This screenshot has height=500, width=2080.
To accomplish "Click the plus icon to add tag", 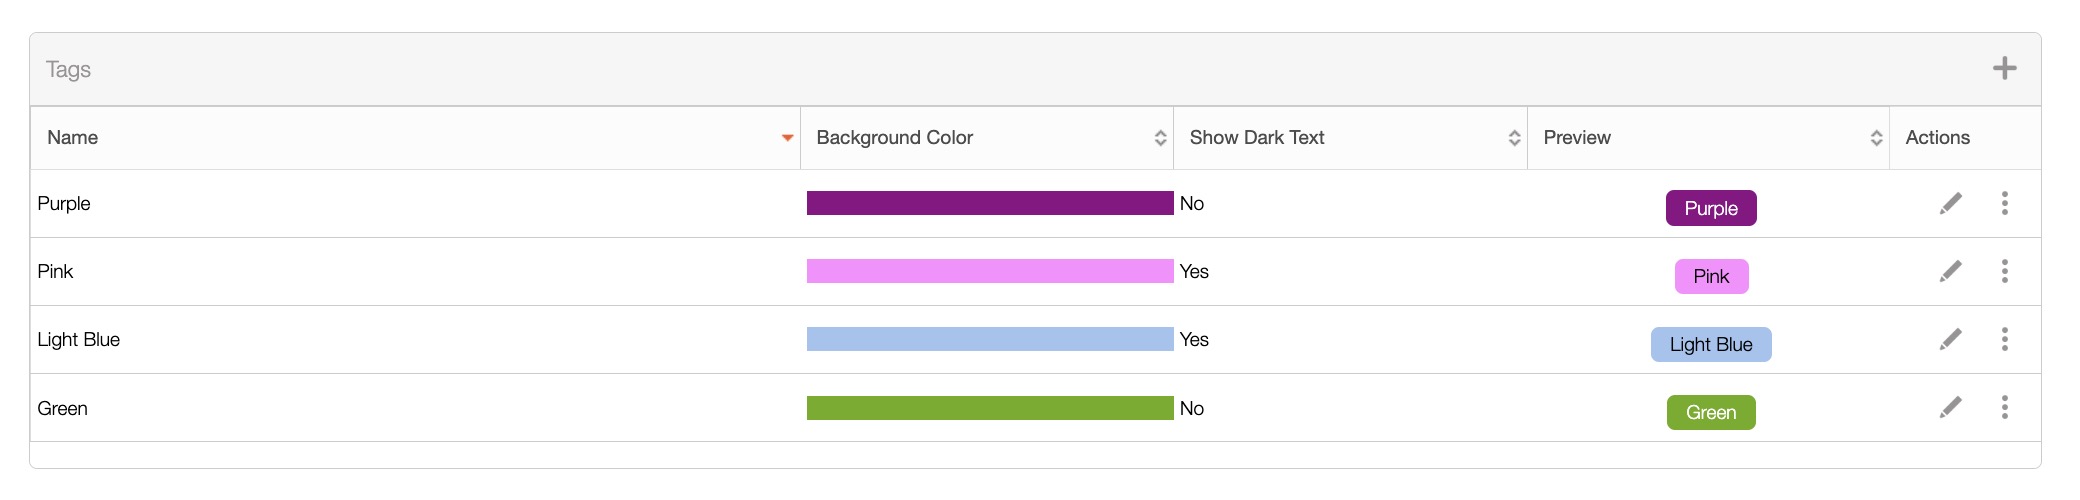I will tap(2004, 68).
